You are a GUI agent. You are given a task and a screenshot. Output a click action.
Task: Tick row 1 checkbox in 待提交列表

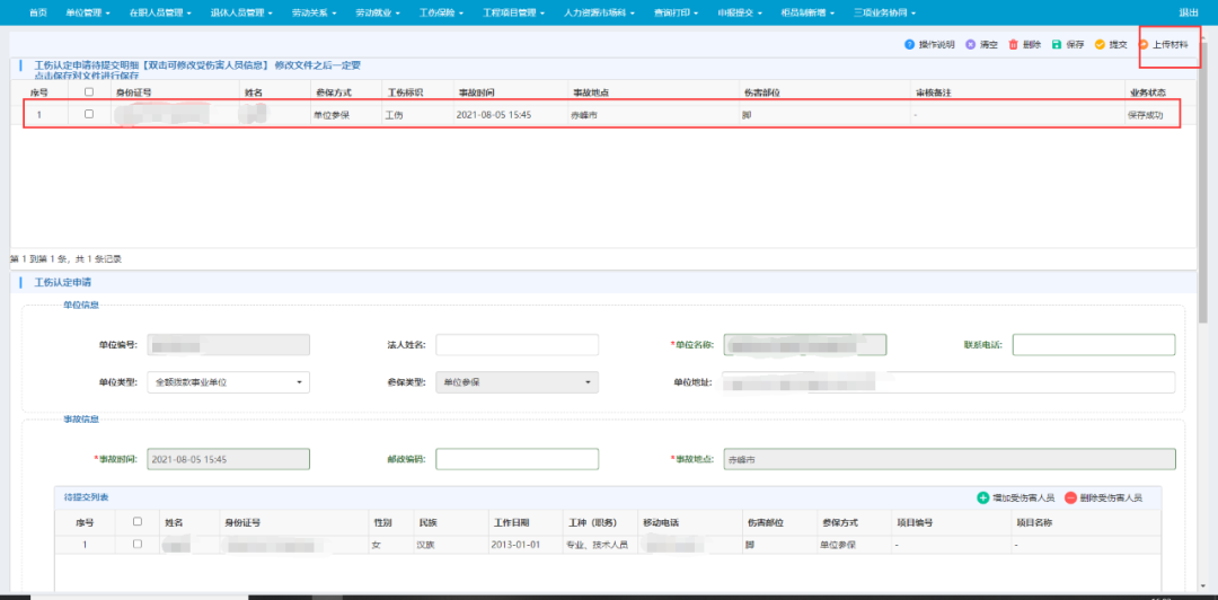point(137,544)
